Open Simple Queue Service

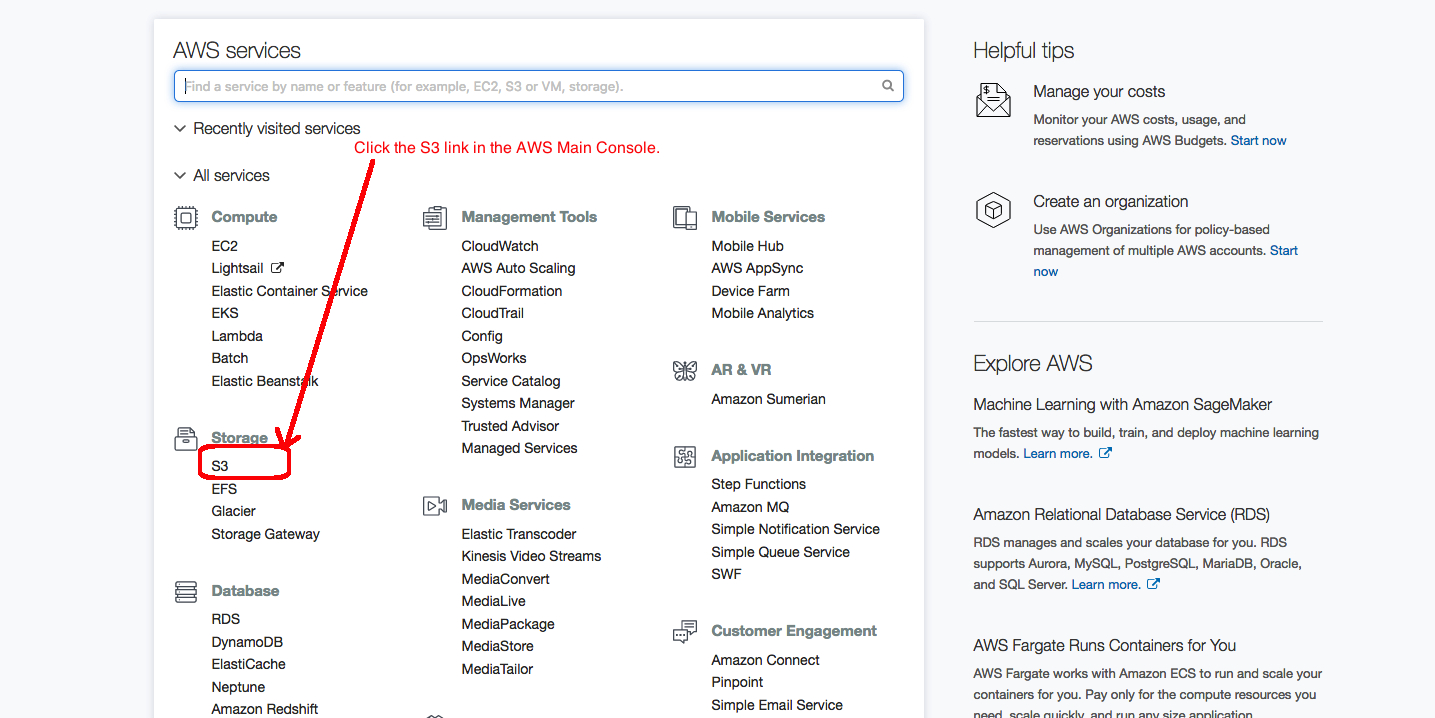[780, 552]
